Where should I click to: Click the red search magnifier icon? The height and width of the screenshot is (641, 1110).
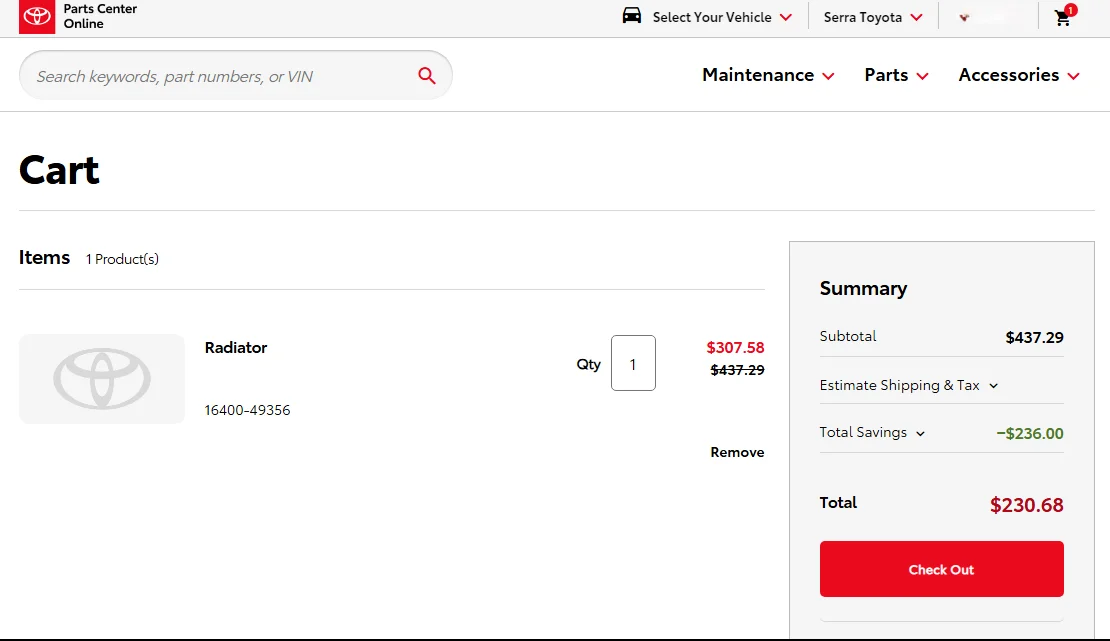(426, 75)
